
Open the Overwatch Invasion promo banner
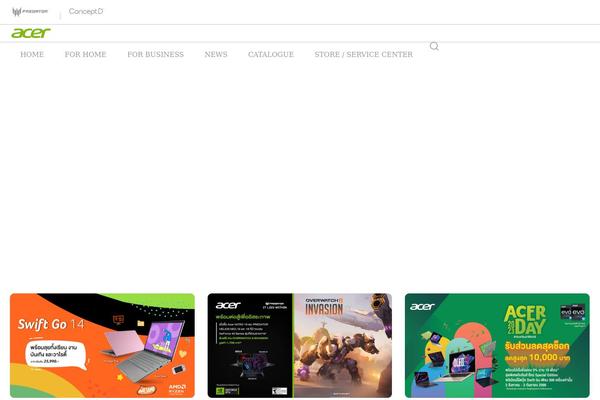[300, 346]
